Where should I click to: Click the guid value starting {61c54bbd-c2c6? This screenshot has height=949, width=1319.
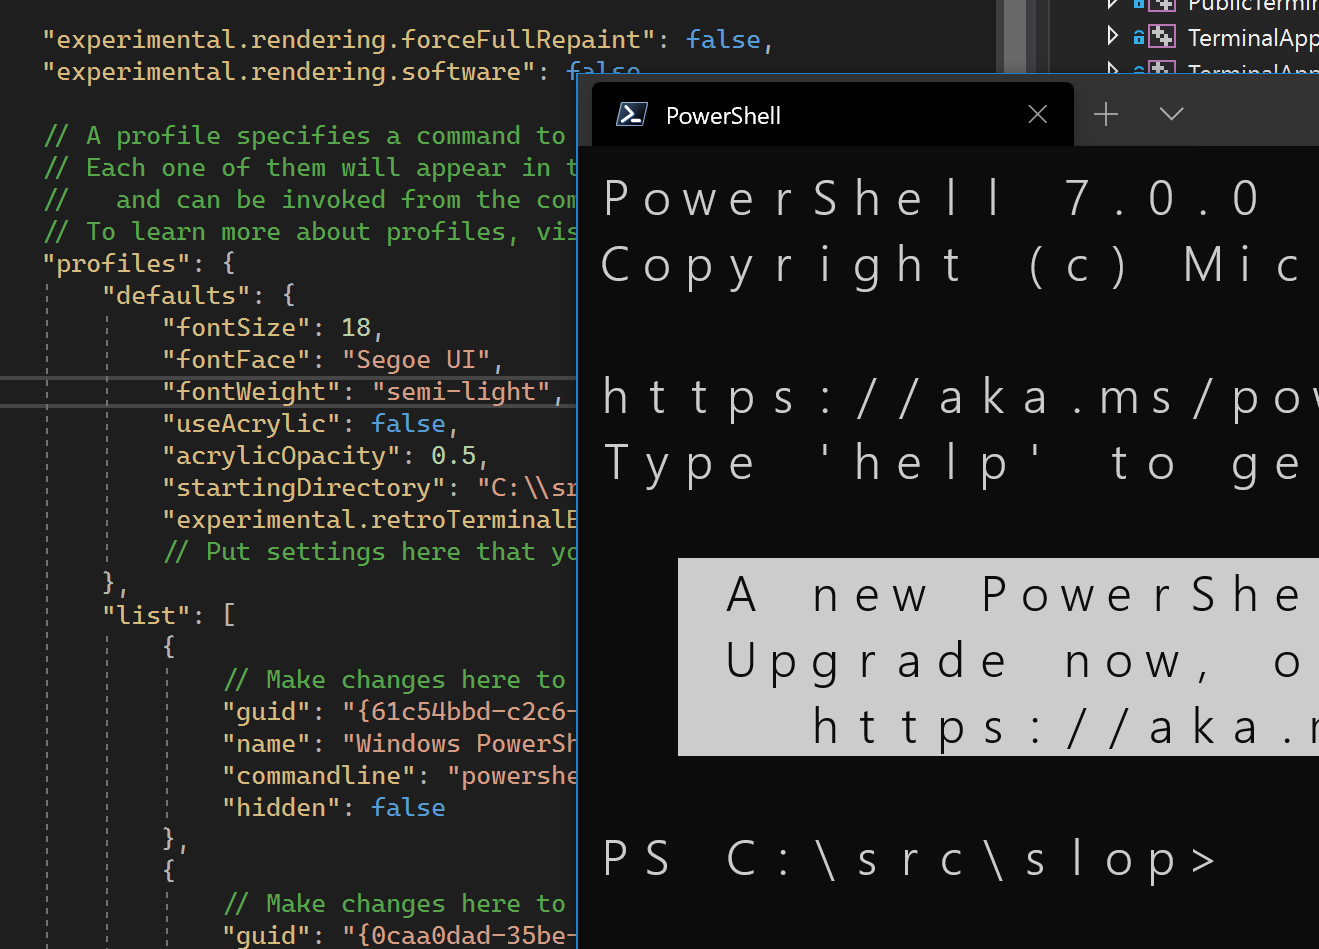[460, 712]
